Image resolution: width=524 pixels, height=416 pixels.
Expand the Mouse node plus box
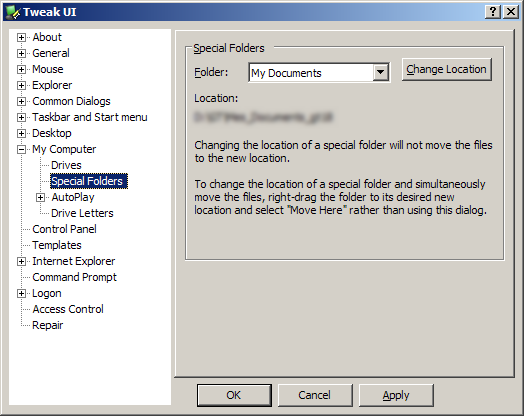pos(21,70)
